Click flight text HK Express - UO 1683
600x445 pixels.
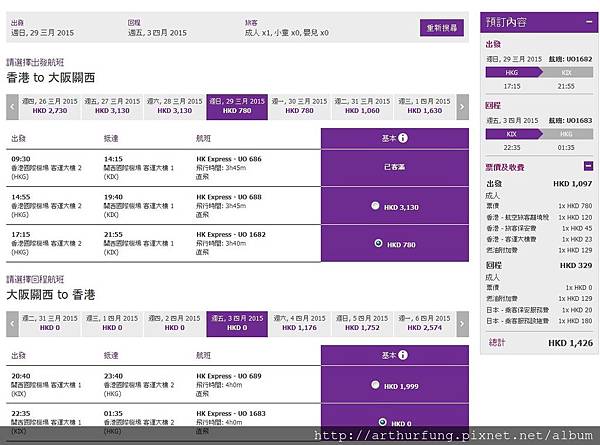tap(231, 413)
